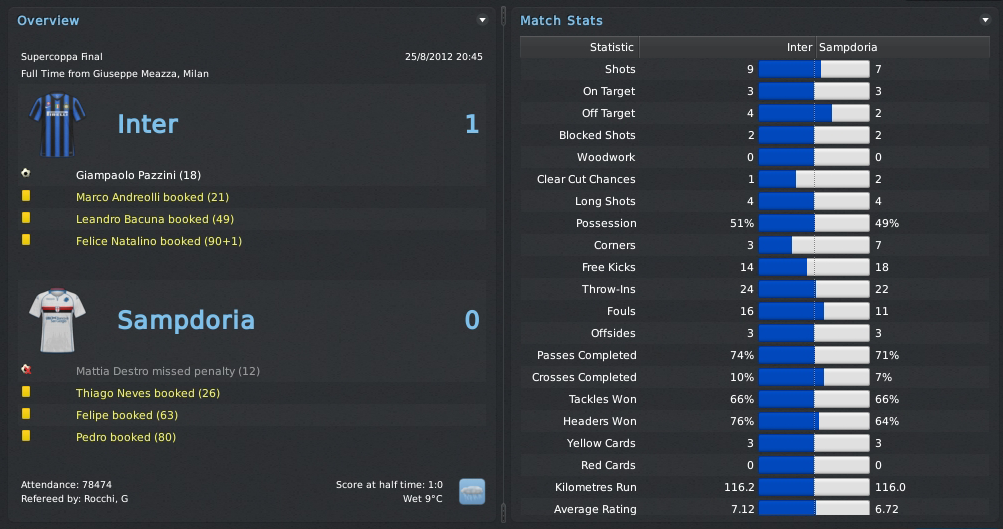Click the Overview panel title

[48, 20]
